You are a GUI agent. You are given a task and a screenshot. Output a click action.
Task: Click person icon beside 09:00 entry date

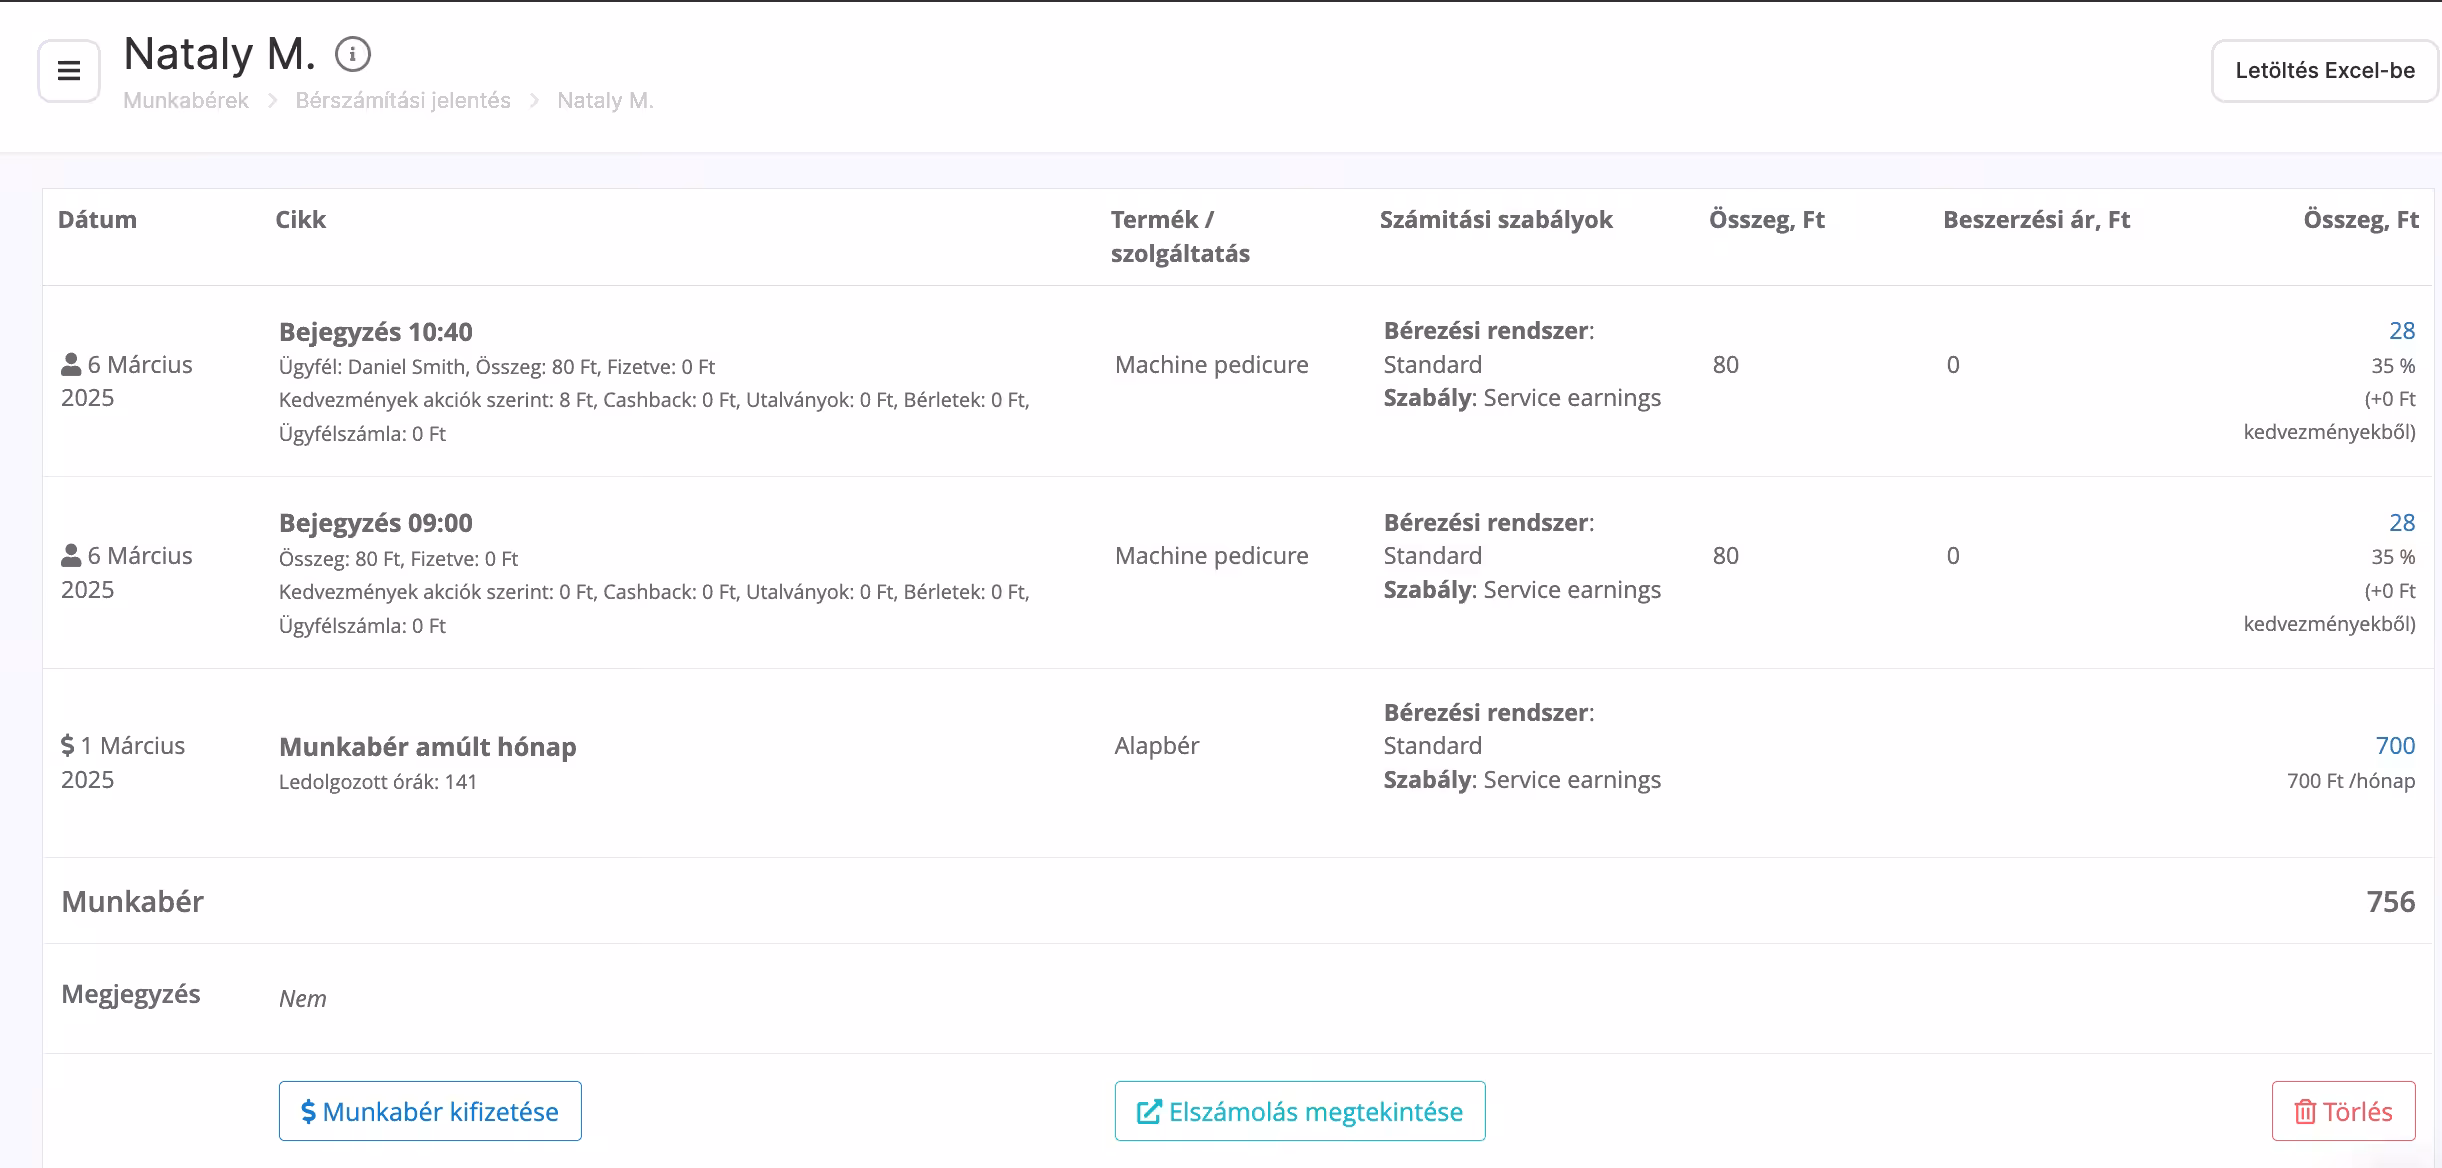pyautogui.click(x=71, y=555)
